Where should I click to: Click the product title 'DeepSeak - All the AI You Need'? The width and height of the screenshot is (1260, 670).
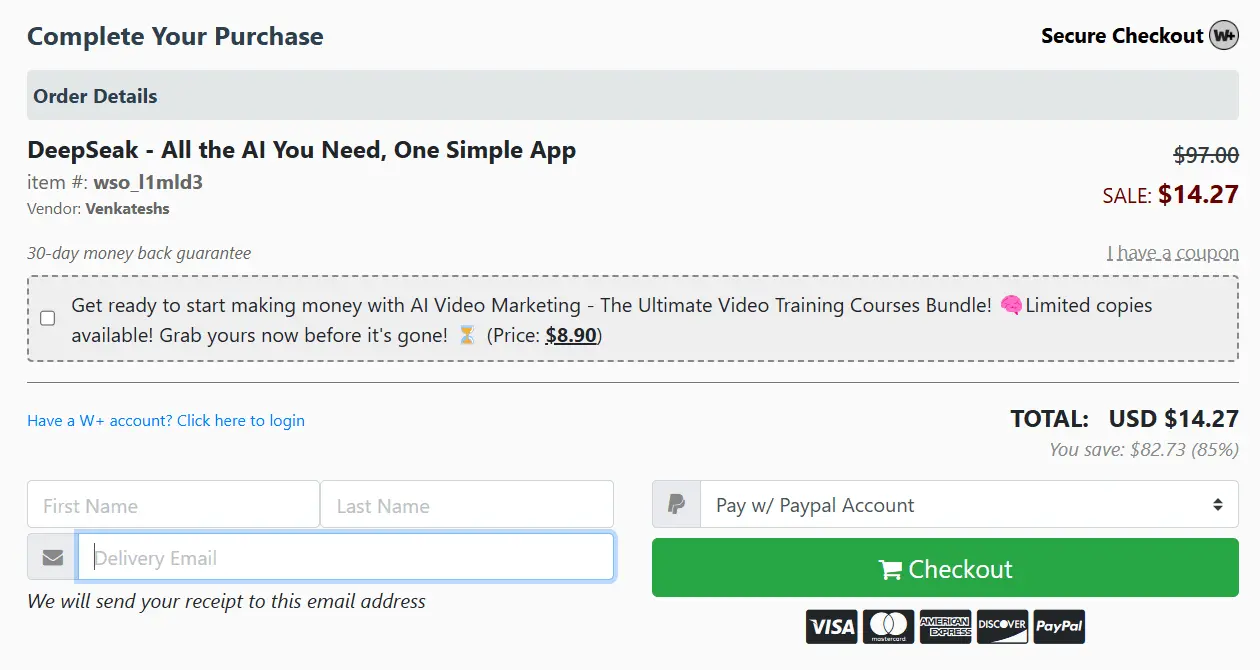point(301,151)
